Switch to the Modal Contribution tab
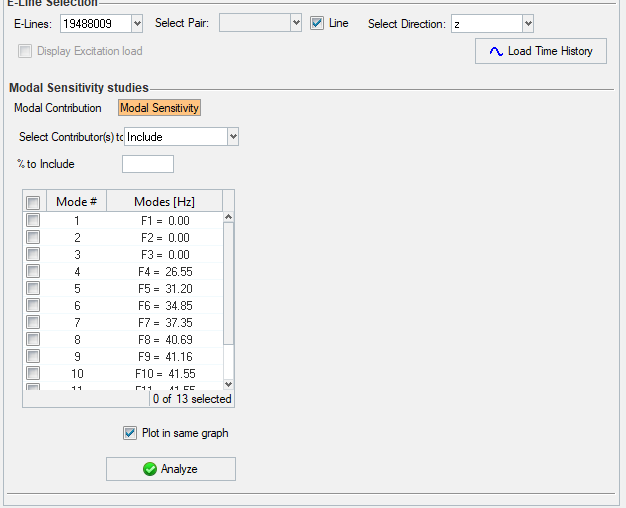The width and height of the screenshot is (626, 508). click(58, 108)
